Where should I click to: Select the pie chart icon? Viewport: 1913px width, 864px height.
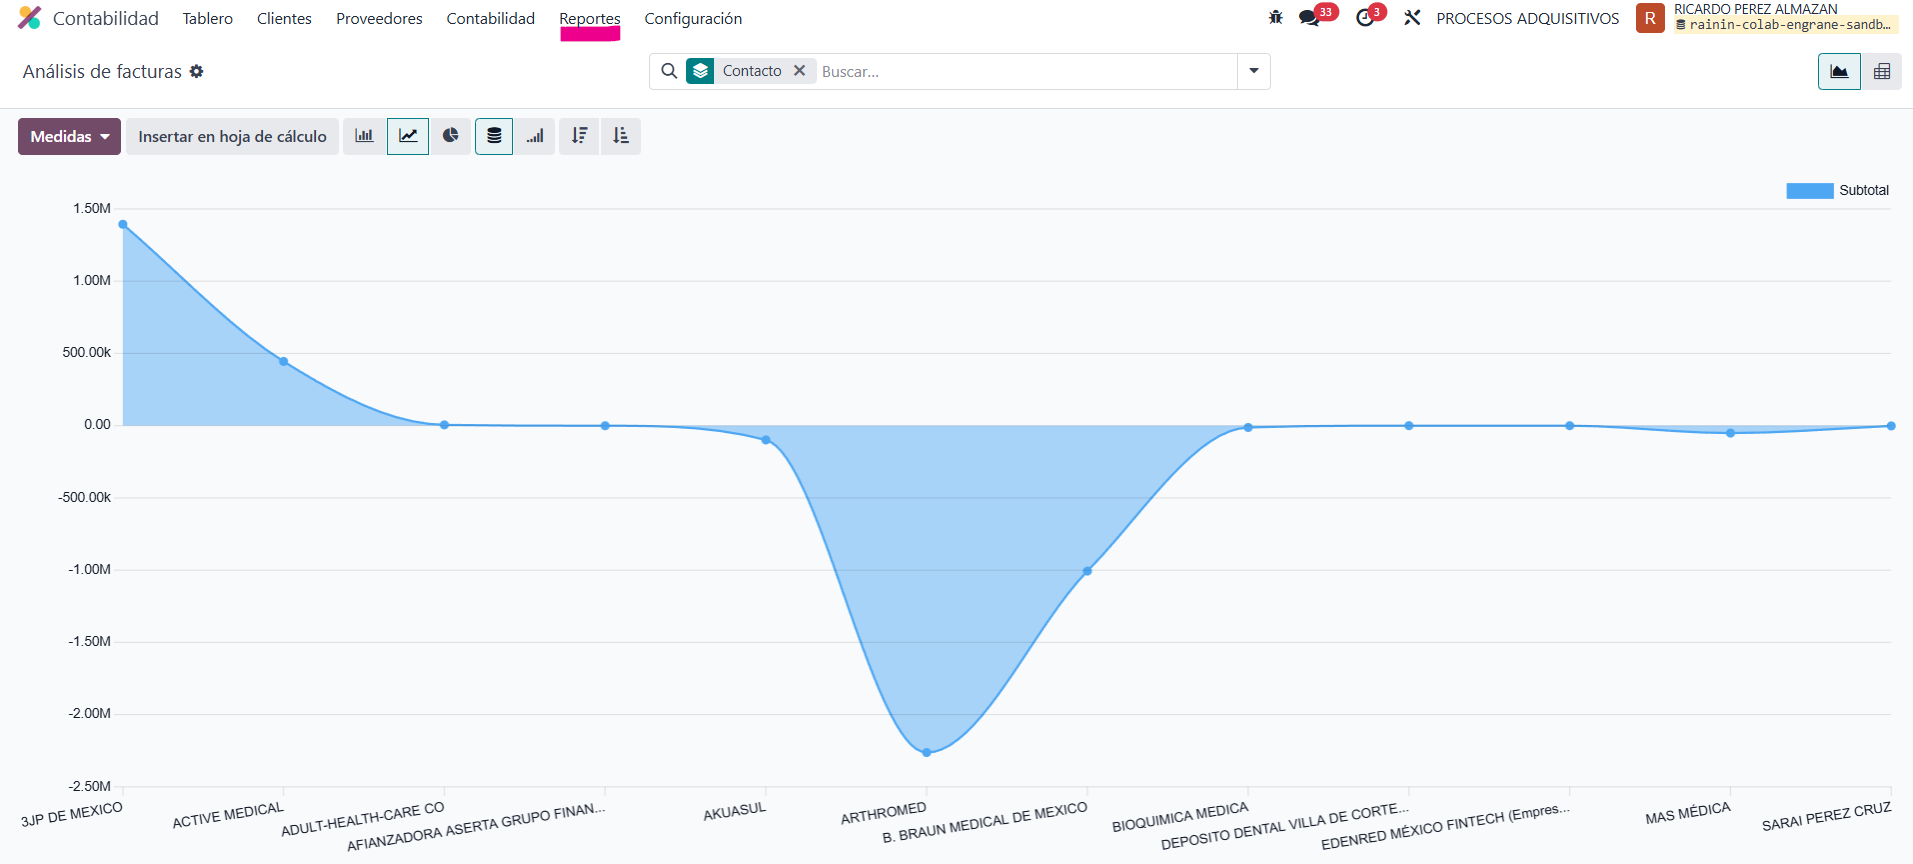point(451,136)
